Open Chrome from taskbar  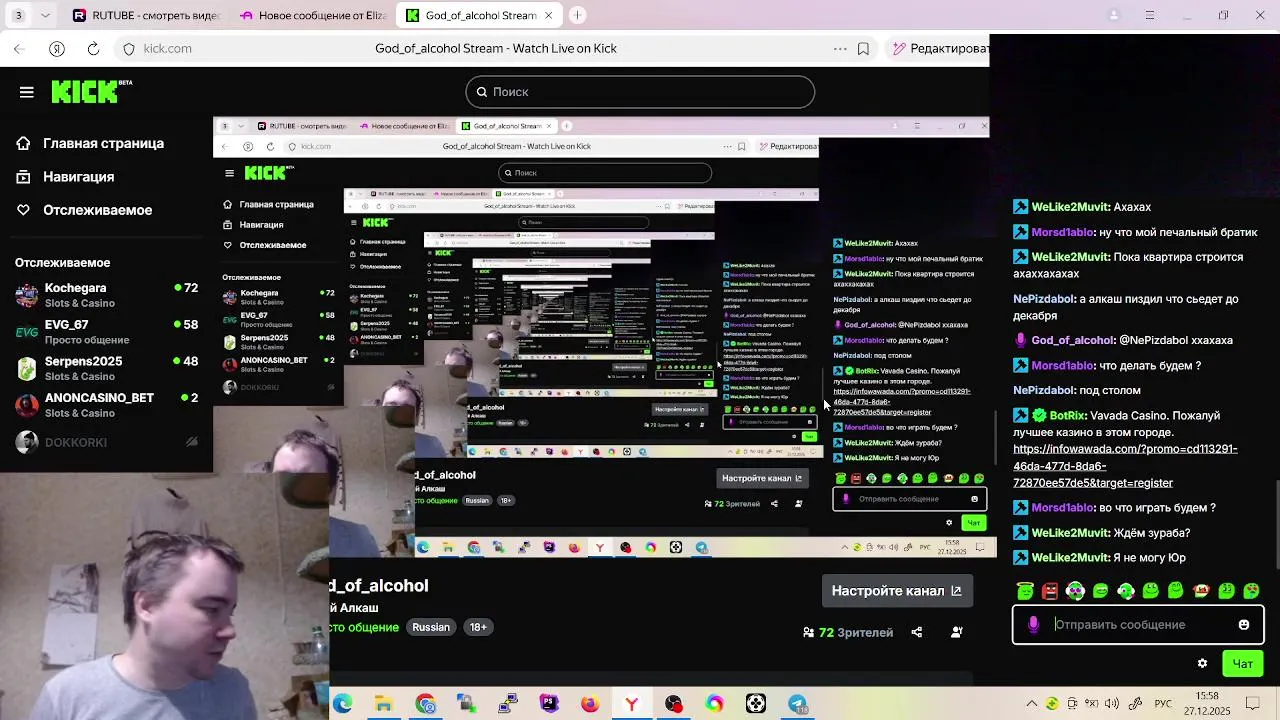click(x=426, y=704)
